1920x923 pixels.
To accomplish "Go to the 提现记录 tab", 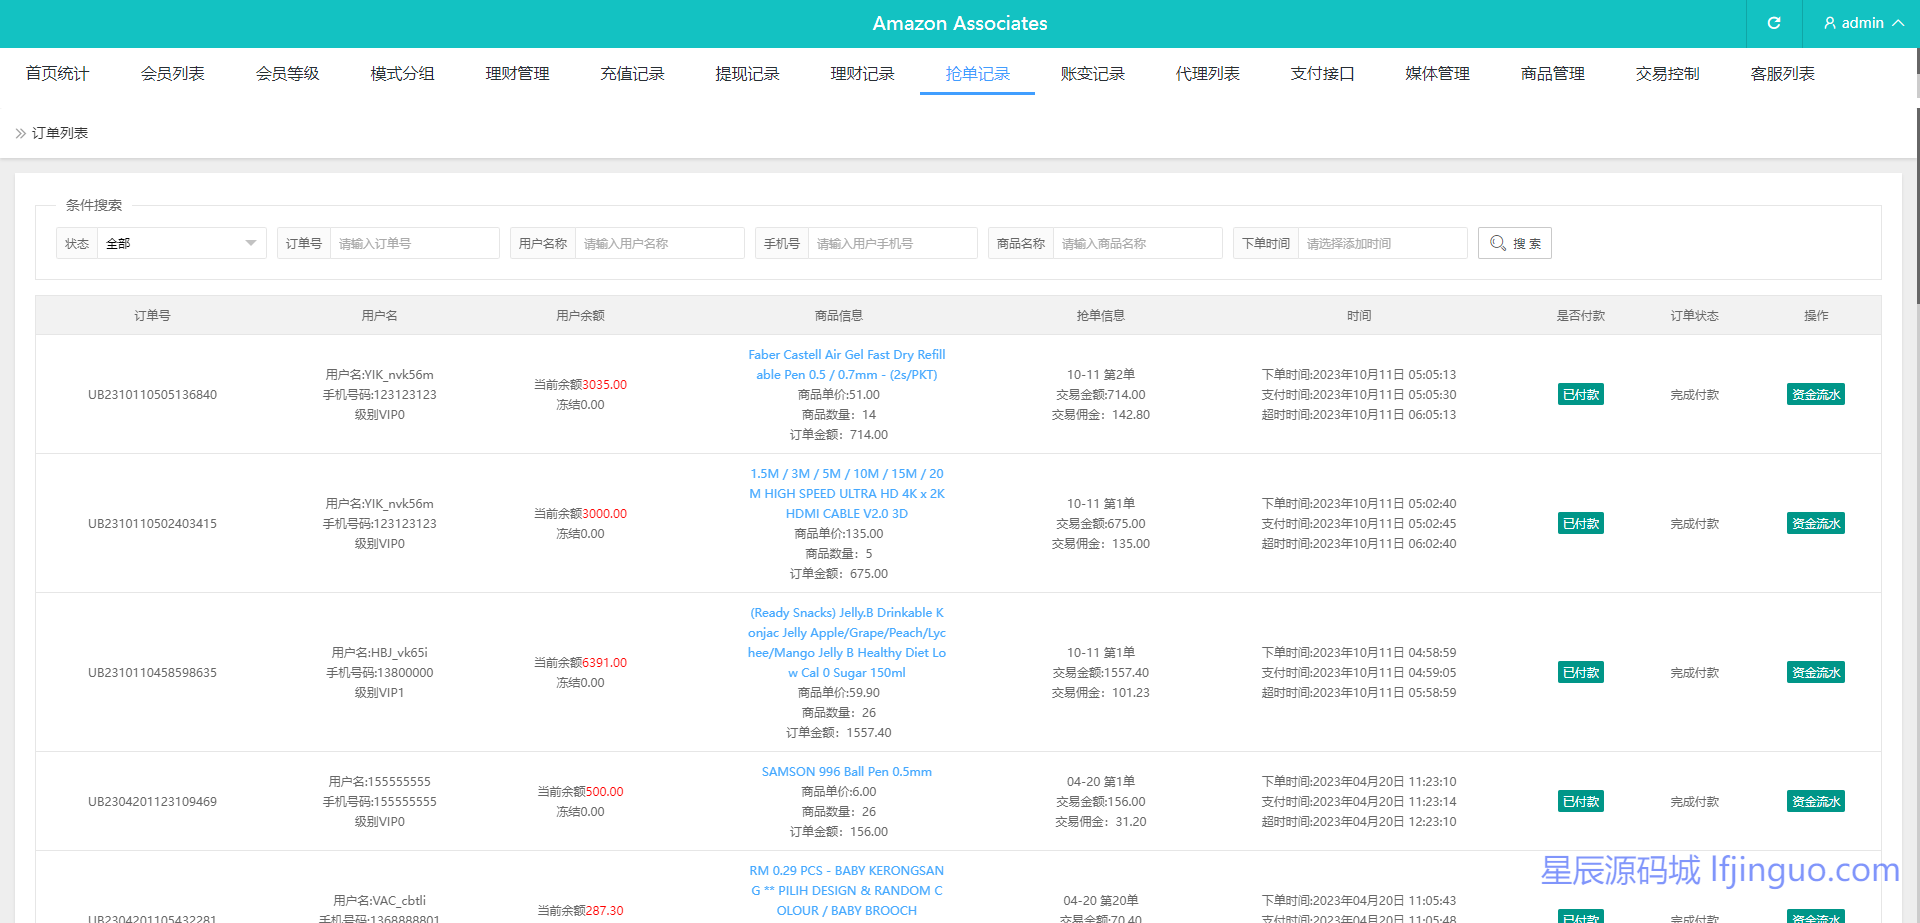I will click(x=747, y=74).
